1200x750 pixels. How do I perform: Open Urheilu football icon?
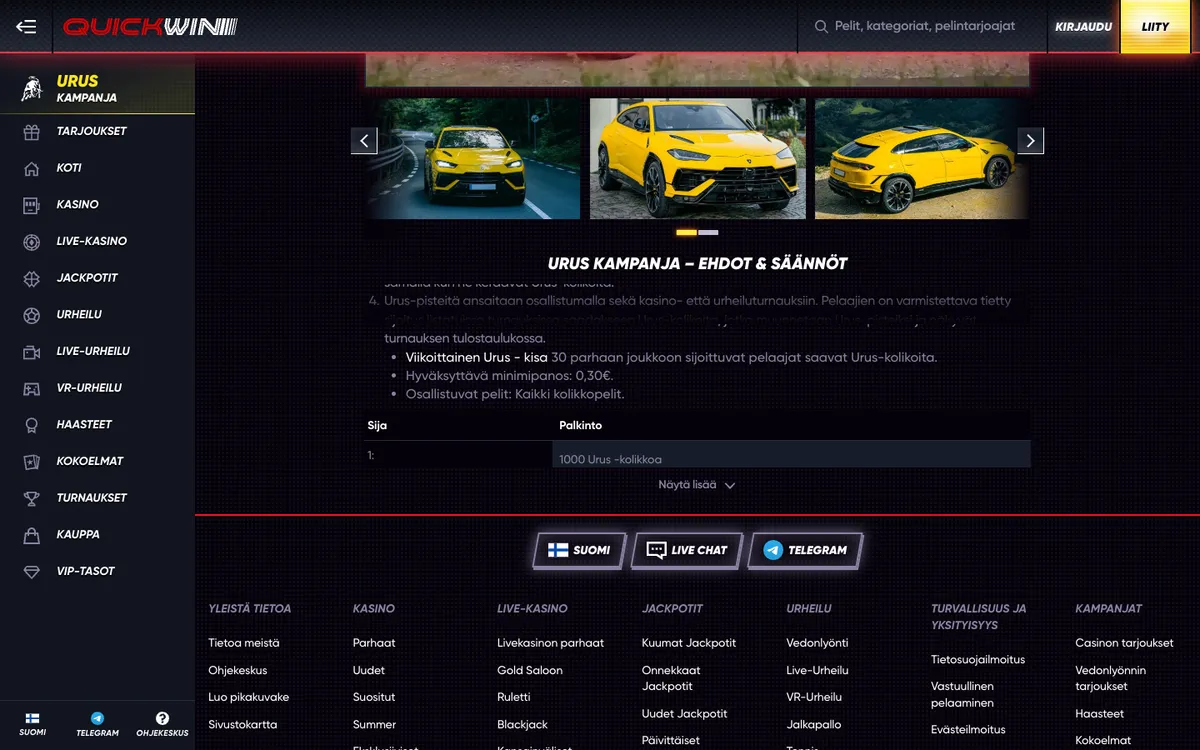(32, 315)
